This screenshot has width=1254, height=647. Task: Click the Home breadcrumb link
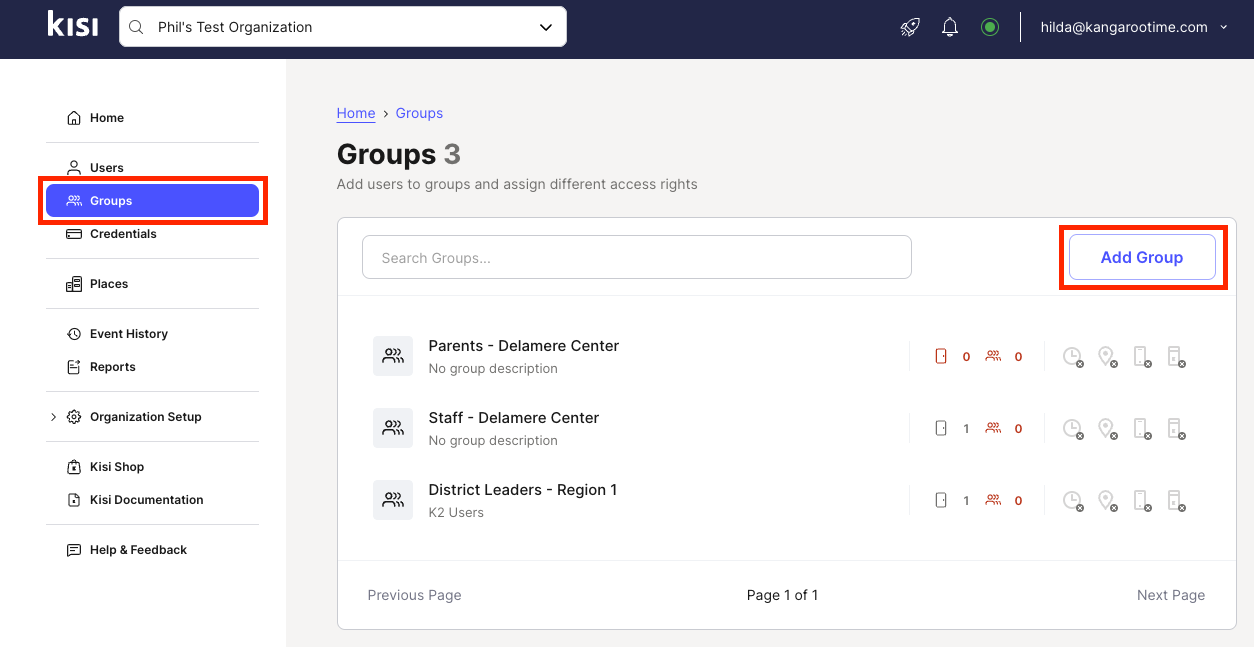tap(356, 113)
